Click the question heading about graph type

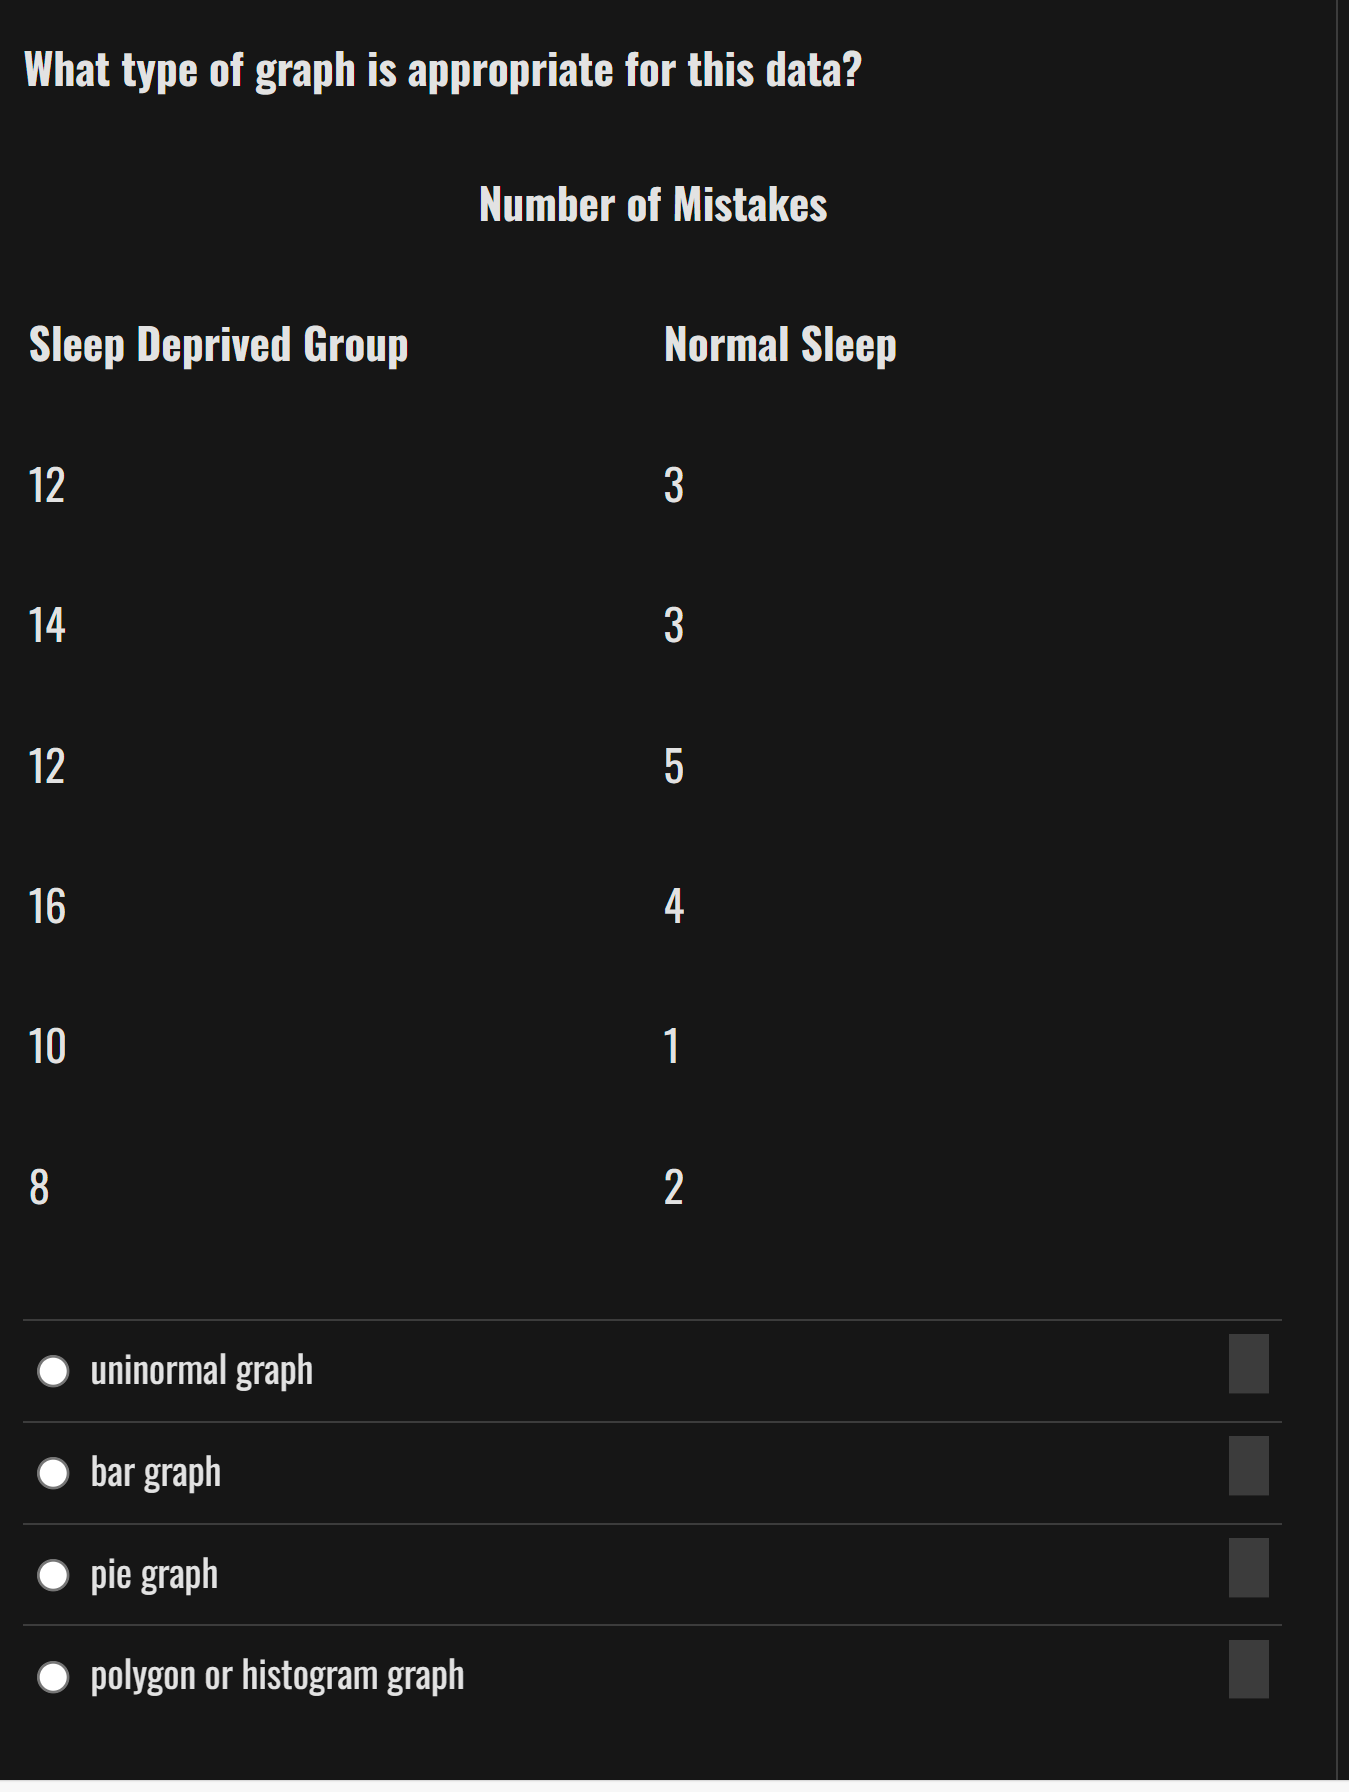point(443,72)
